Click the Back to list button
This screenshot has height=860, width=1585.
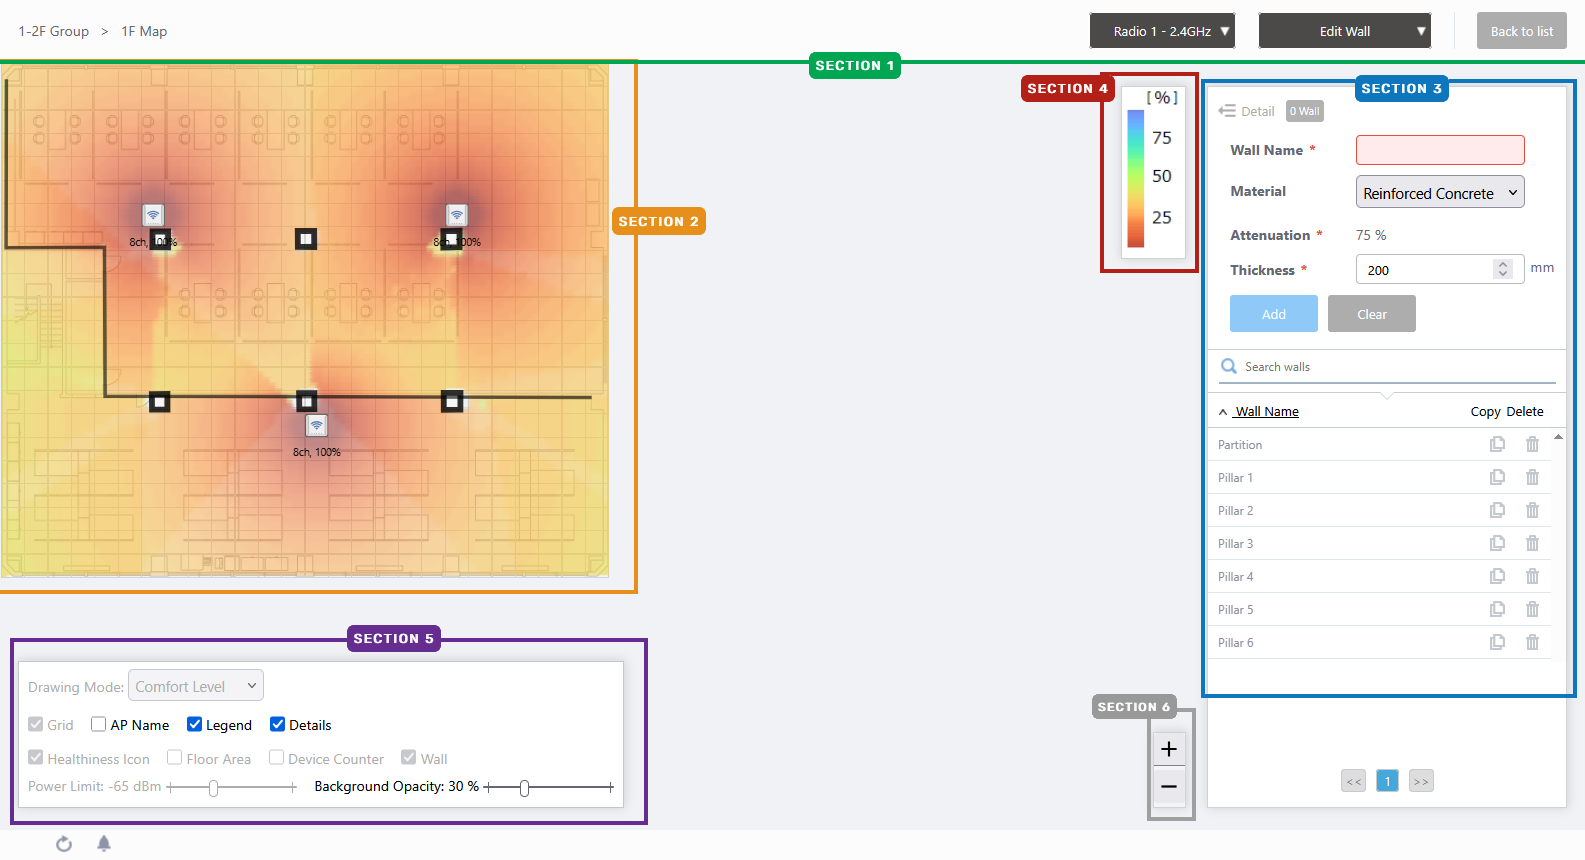coord(1522,31)
